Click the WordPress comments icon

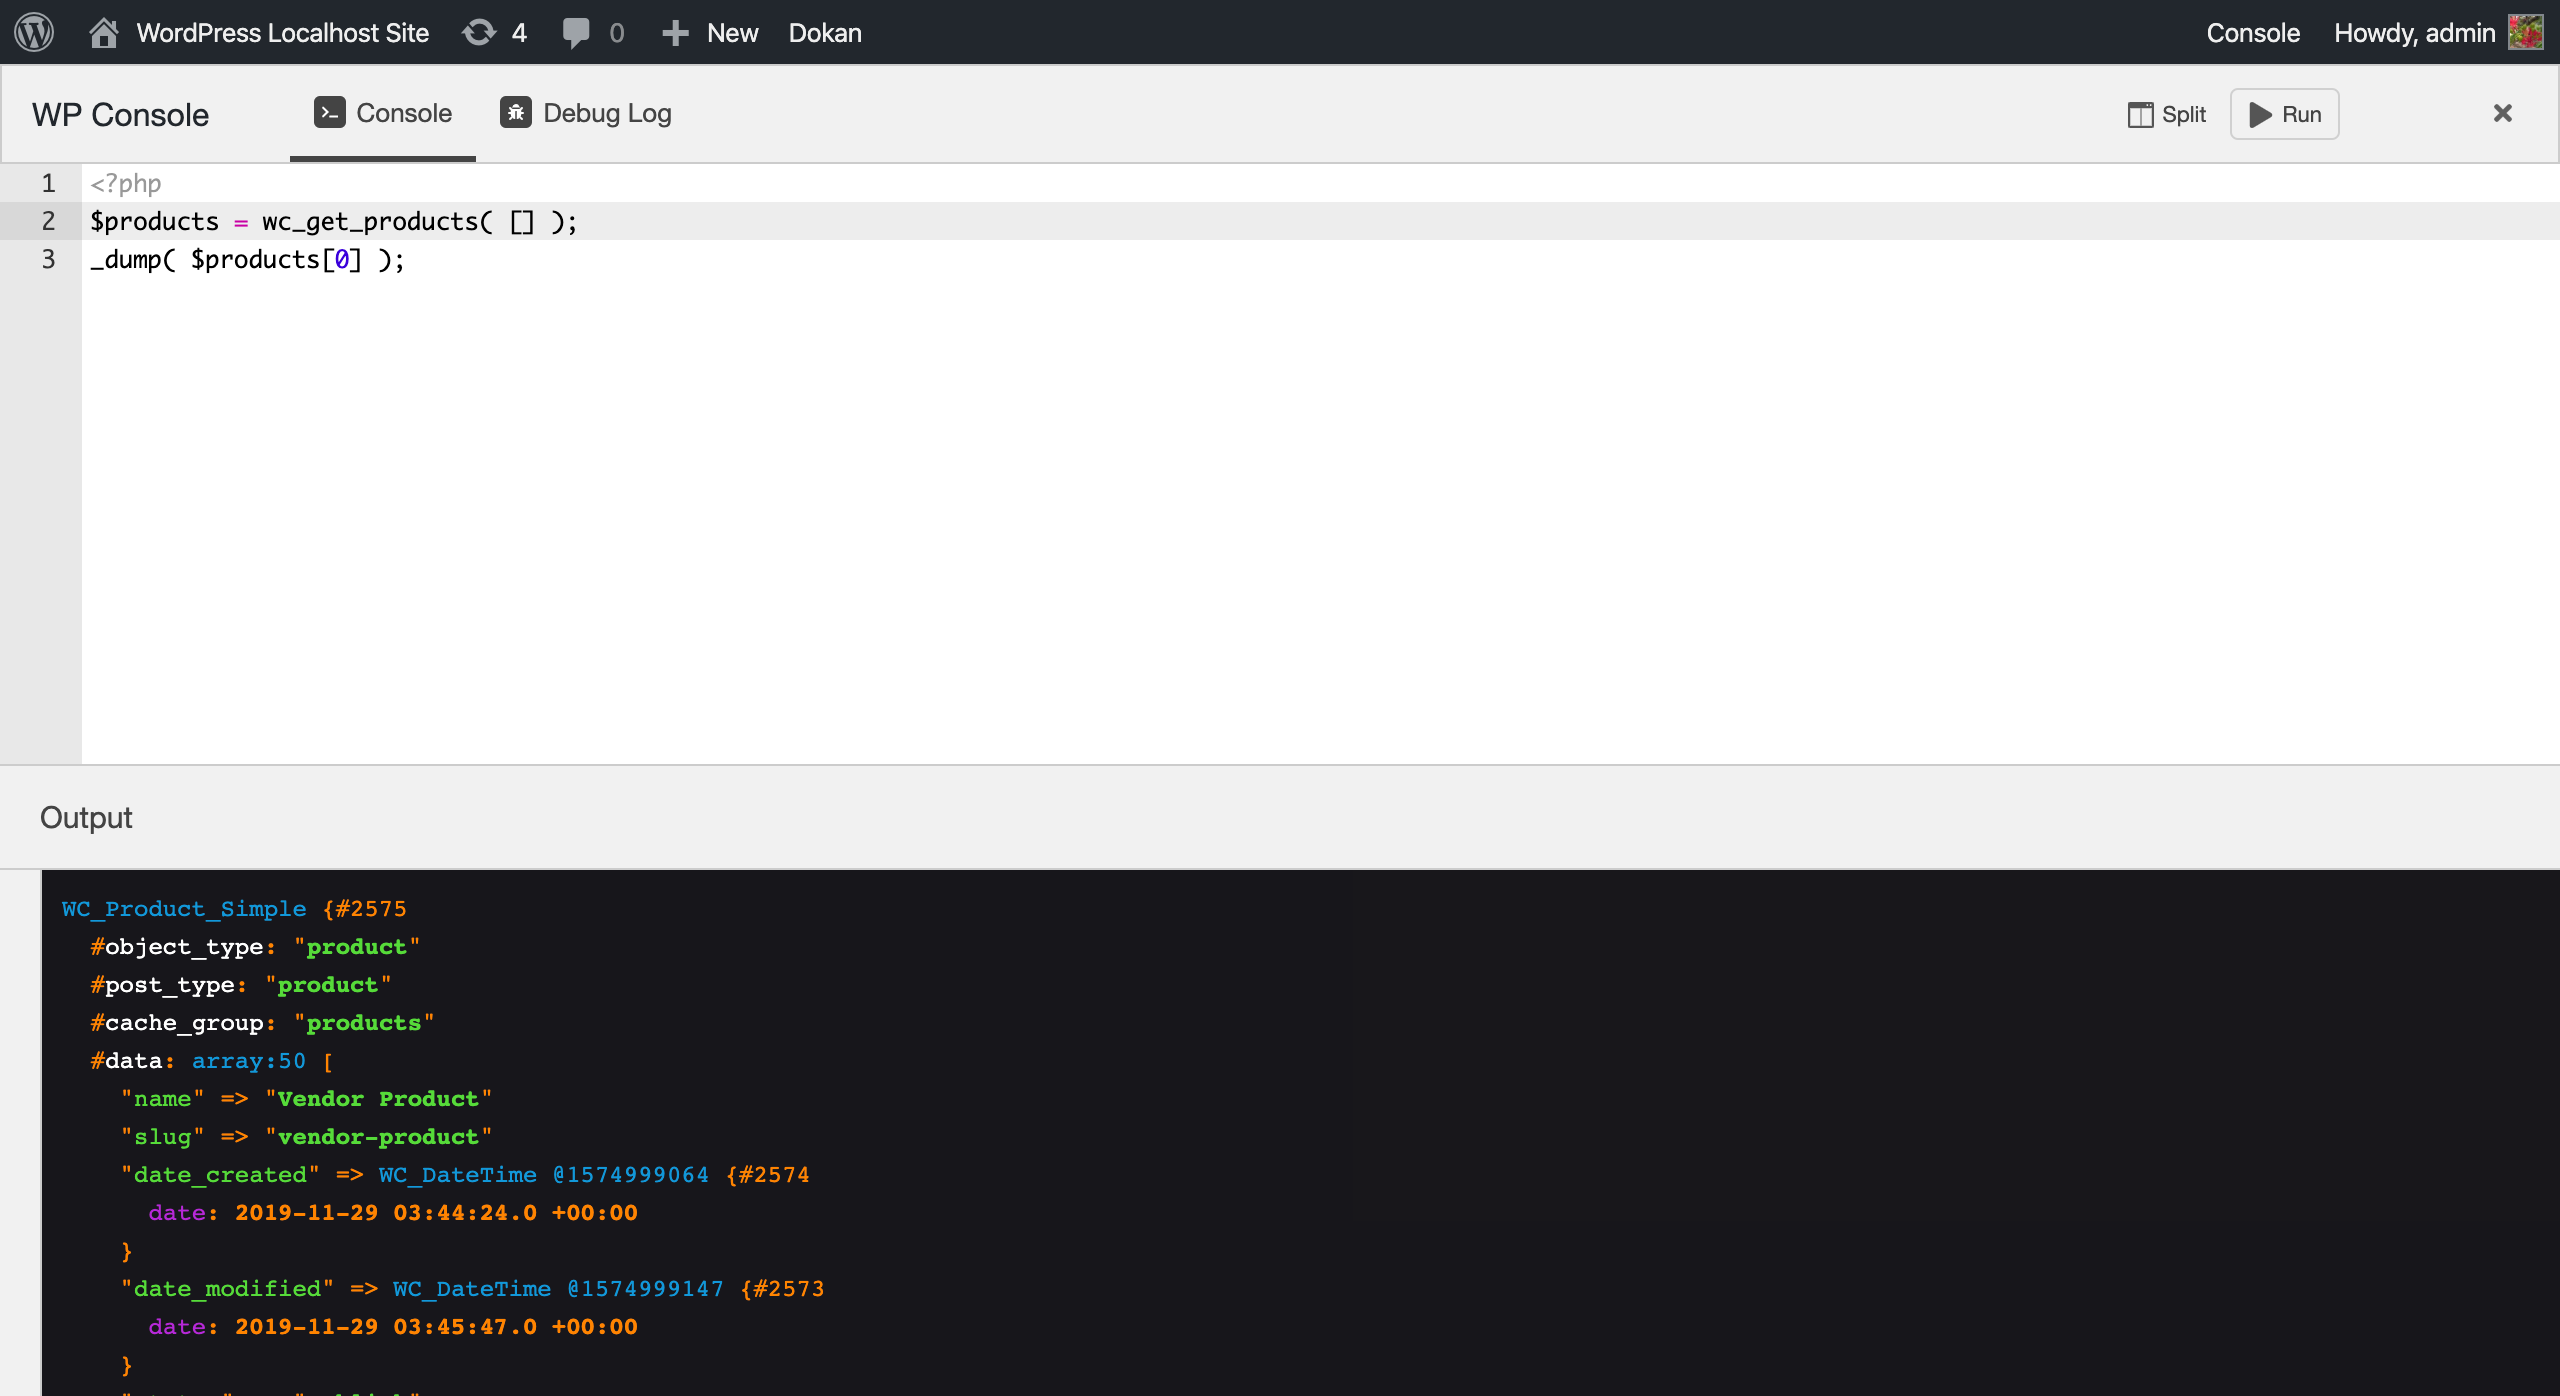click(x=576, y=31)
